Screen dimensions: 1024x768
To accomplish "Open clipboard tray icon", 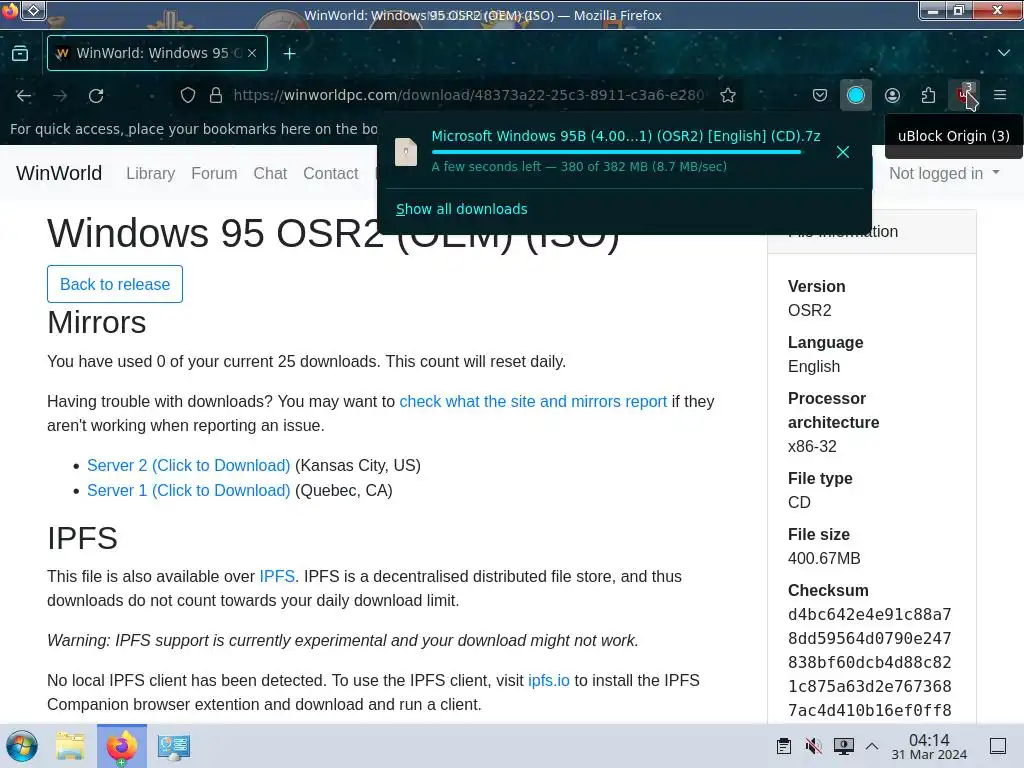I will (x=784, y=746).
